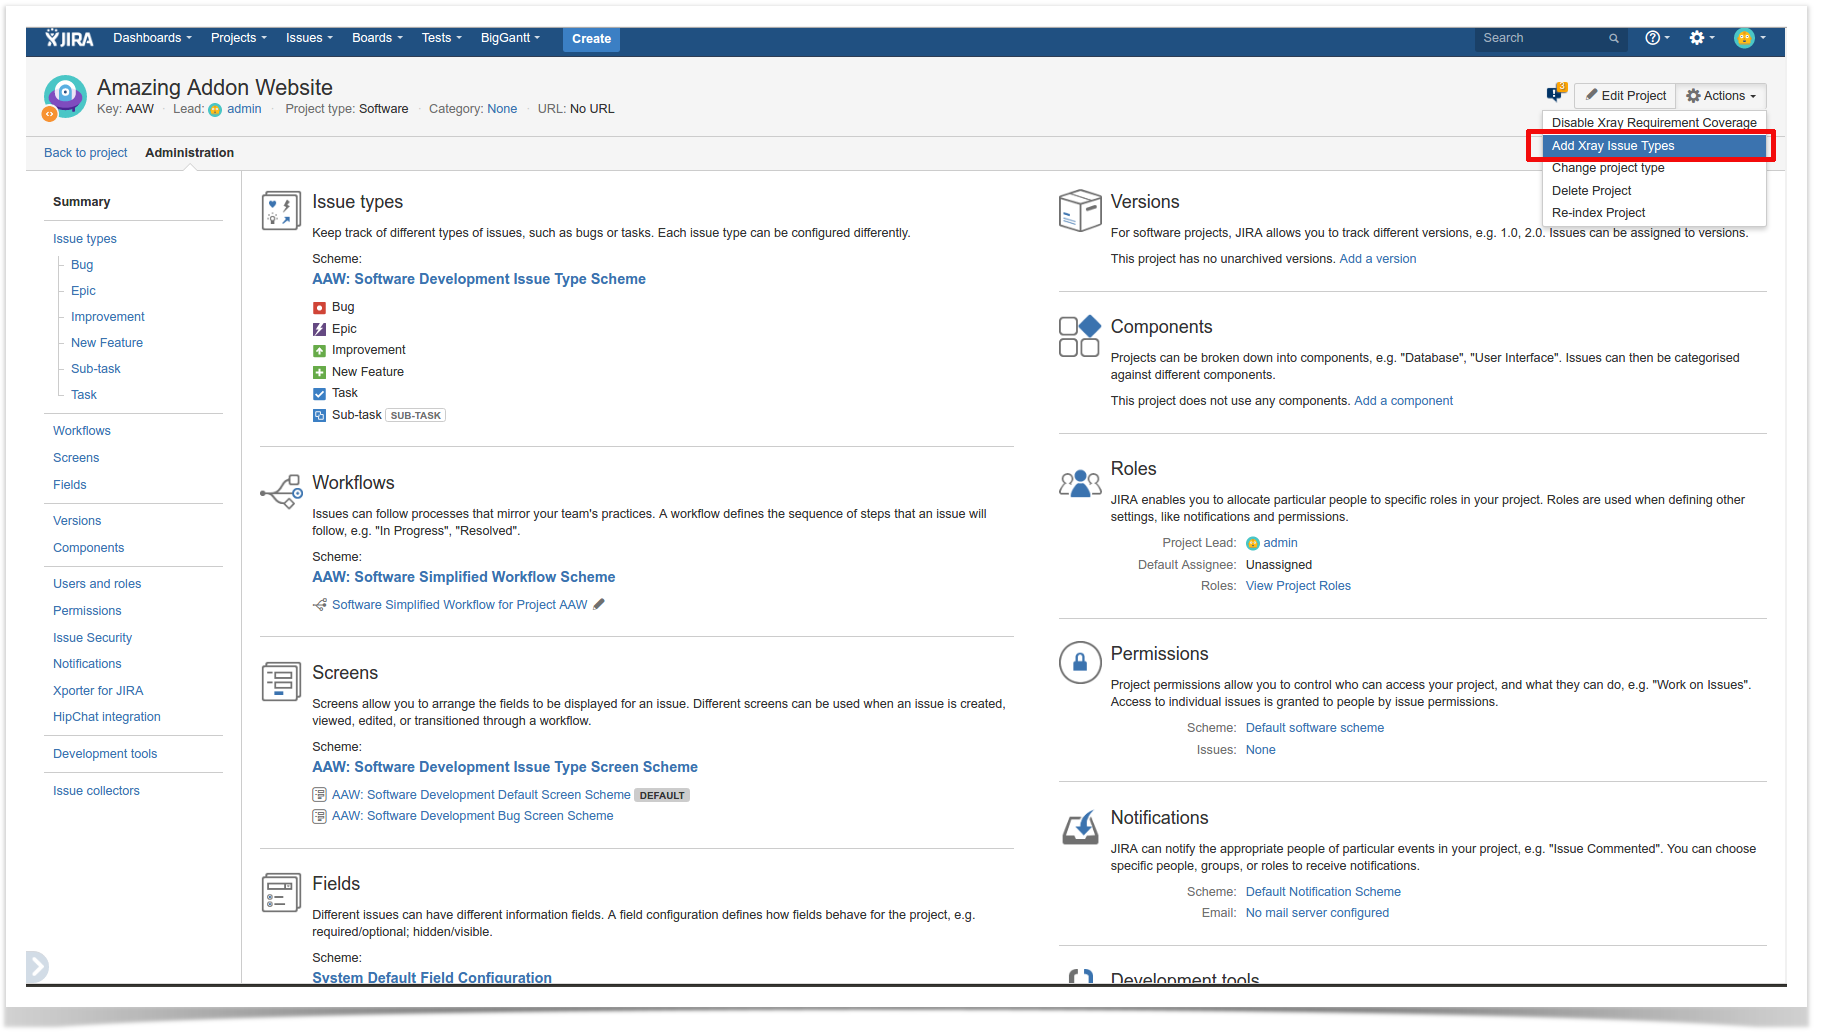Click the Amazing Addon Website project avatar

point(65,97)
